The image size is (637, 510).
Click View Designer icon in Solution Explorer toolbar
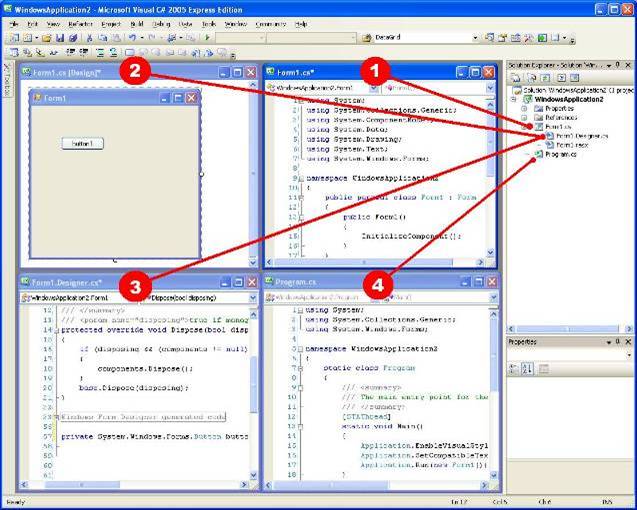[x=574, y=78]
